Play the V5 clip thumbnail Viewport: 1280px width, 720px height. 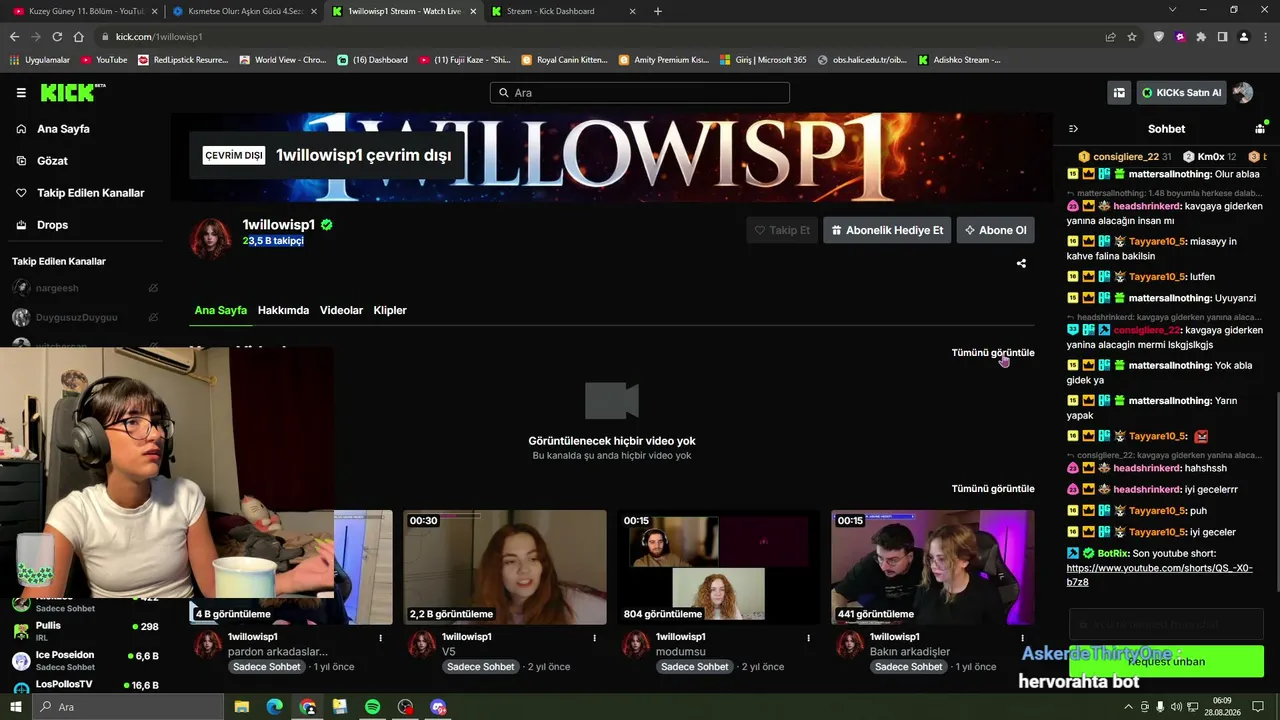(x=505, y=567)
